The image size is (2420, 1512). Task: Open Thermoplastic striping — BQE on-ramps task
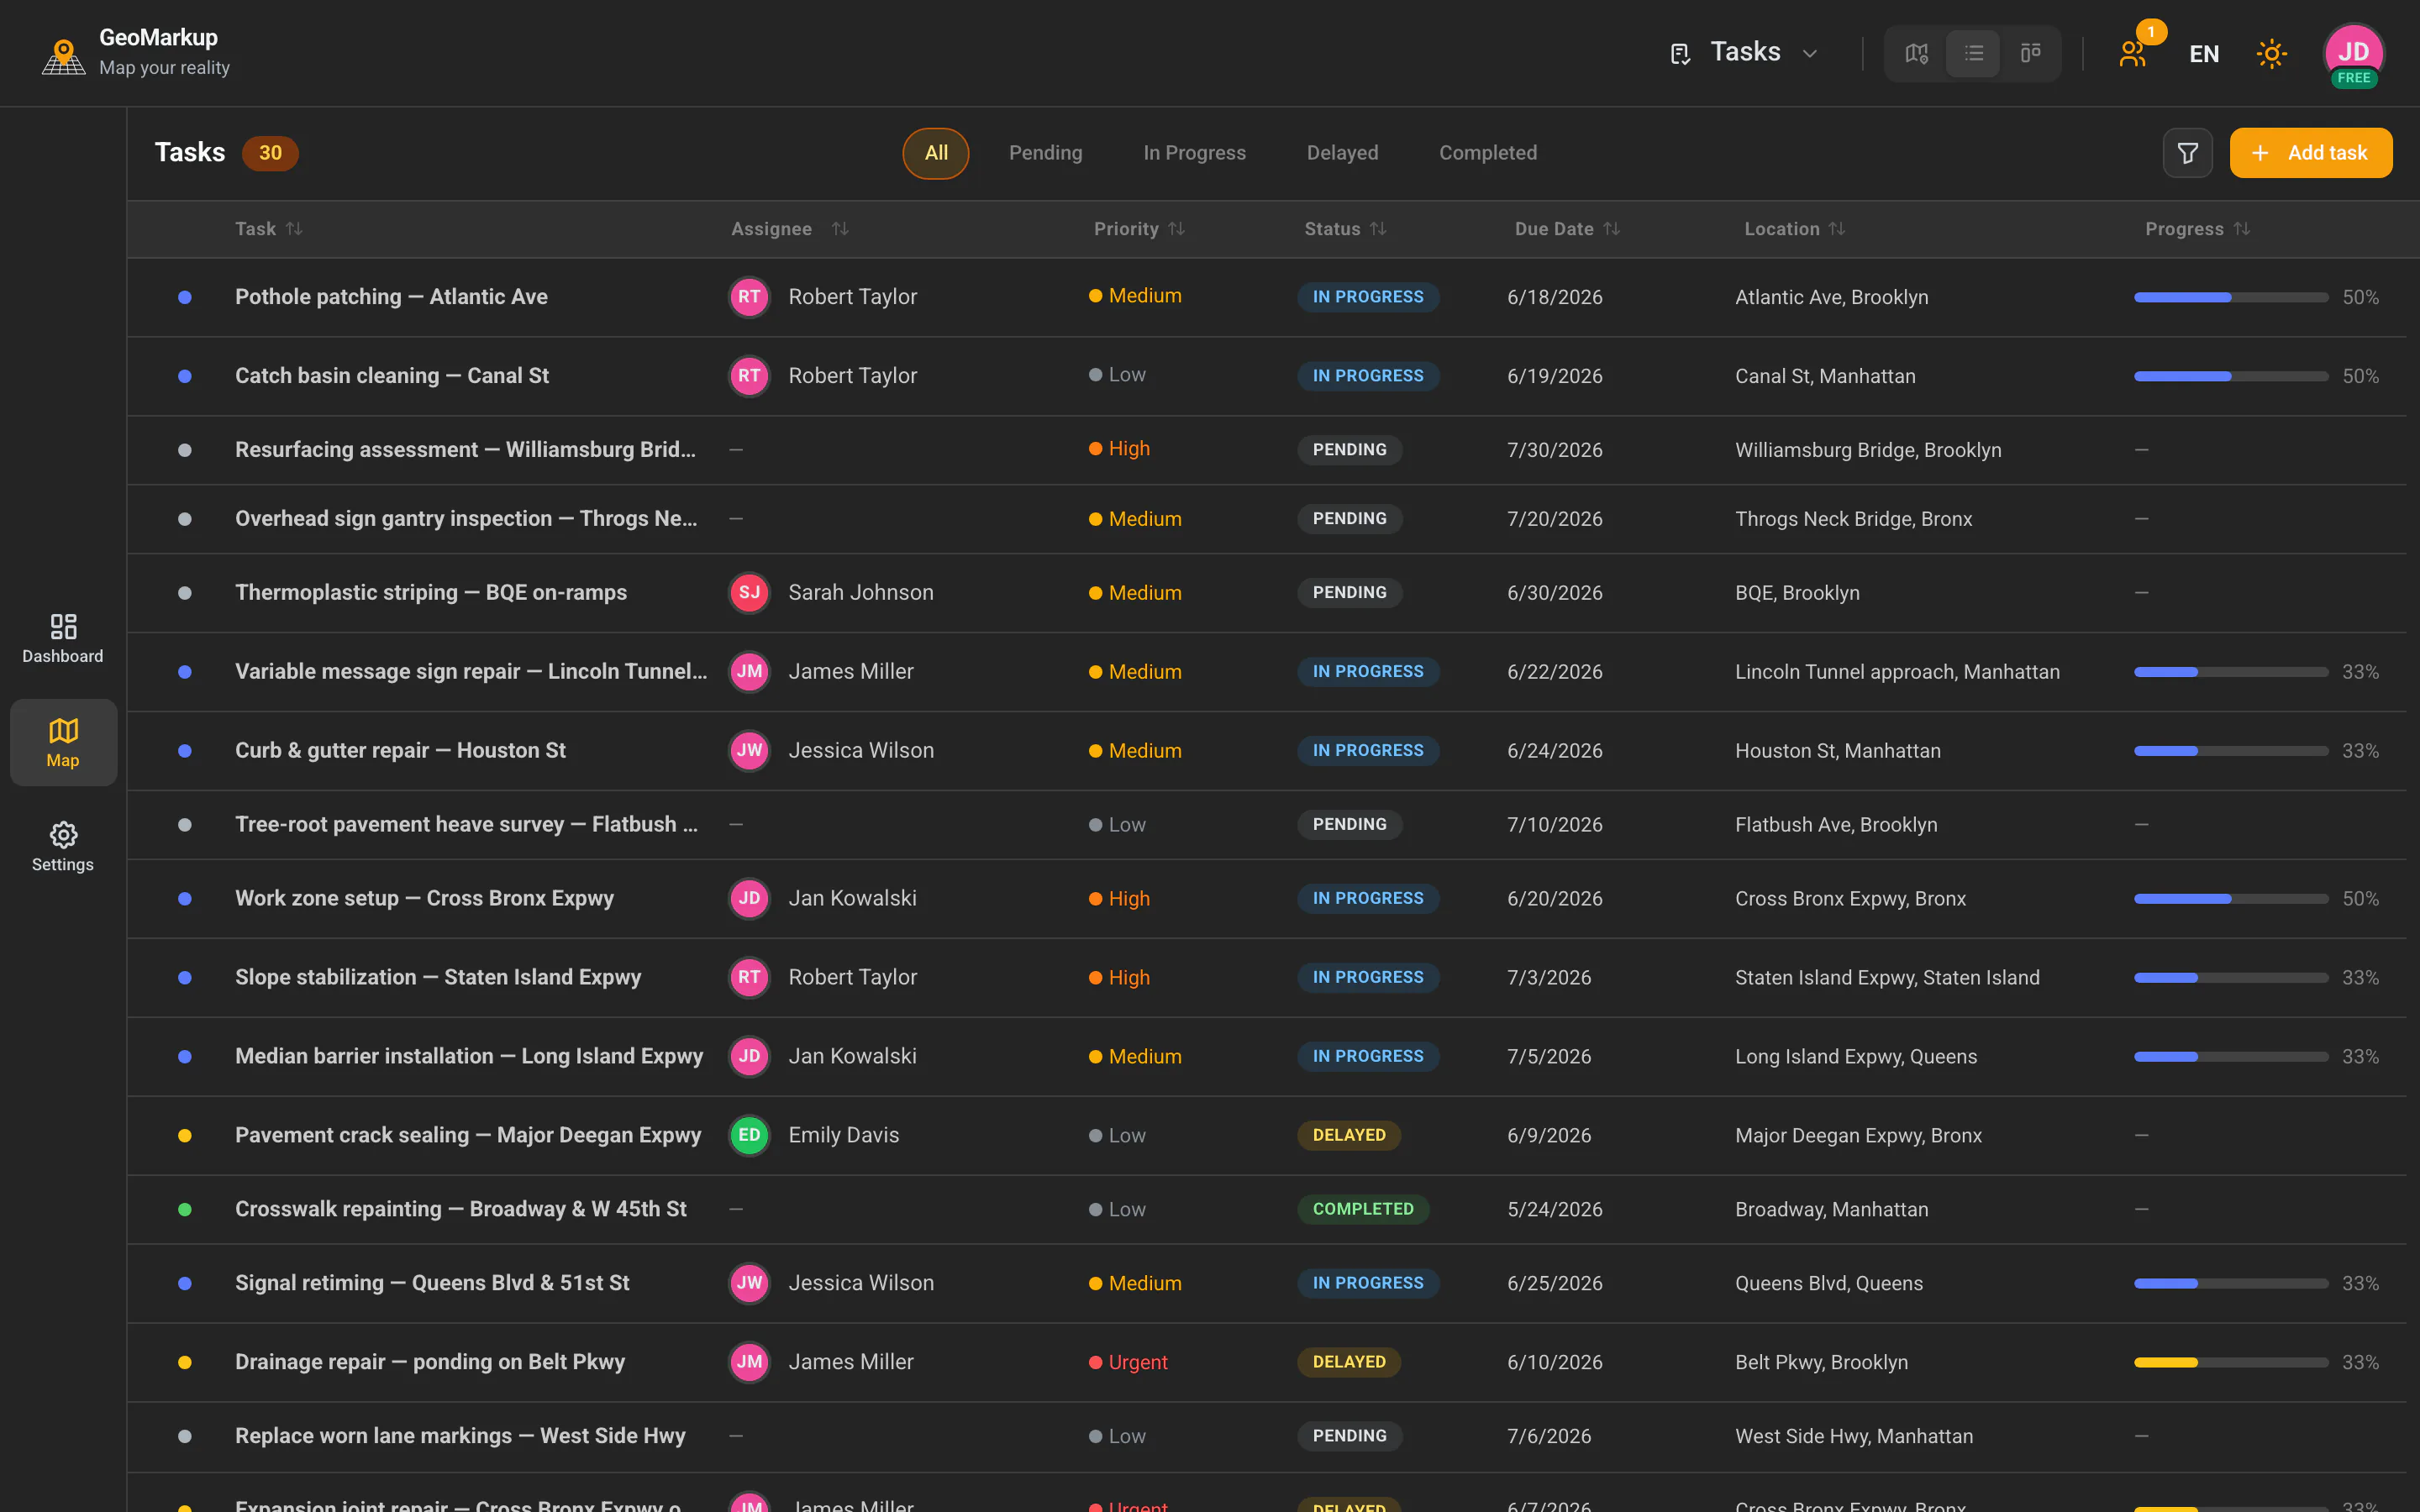[431, 593]
